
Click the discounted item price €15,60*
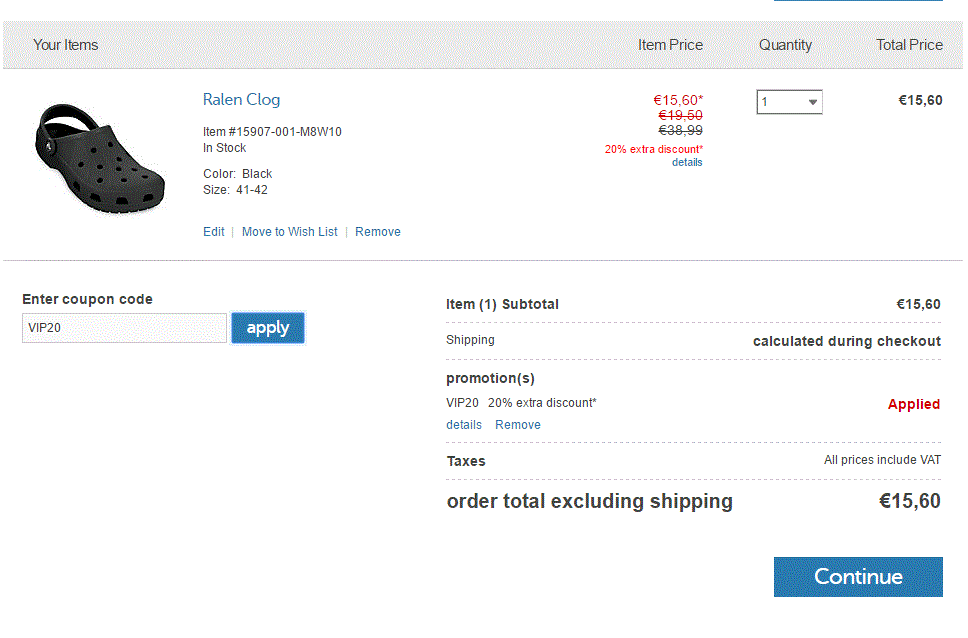pyautogui.click(x=678, y=100)
